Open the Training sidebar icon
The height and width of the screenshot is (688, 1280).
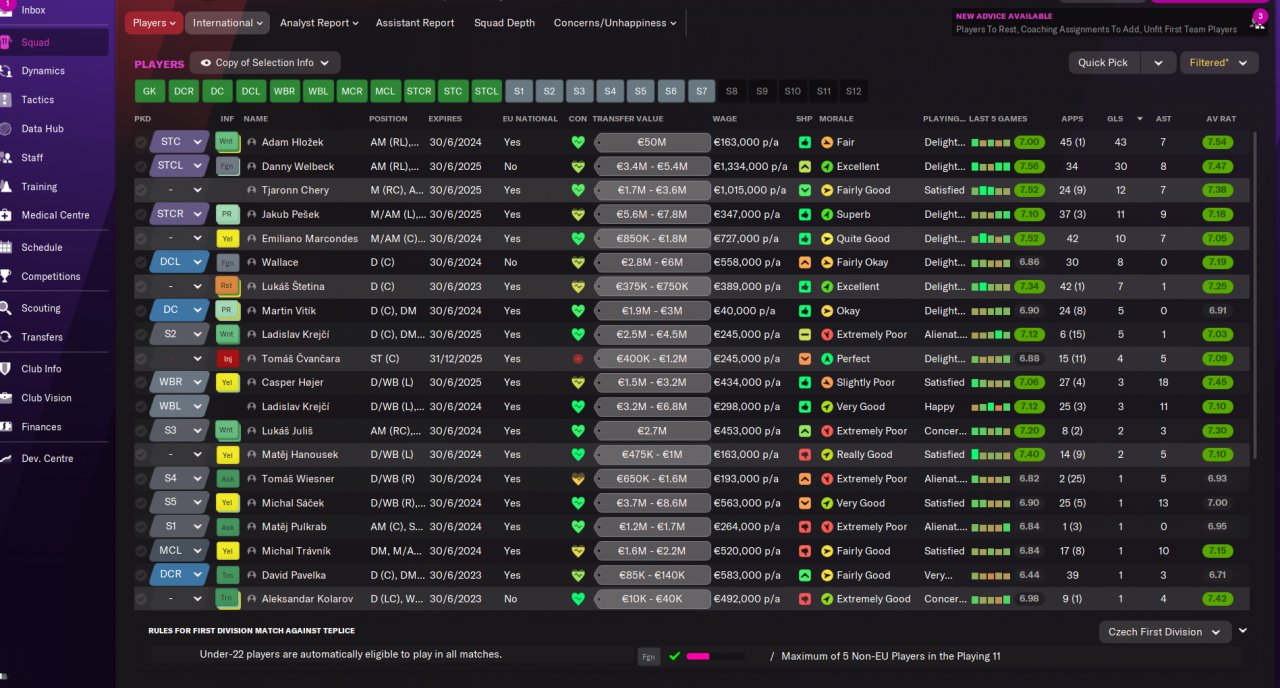click(6, 187)
